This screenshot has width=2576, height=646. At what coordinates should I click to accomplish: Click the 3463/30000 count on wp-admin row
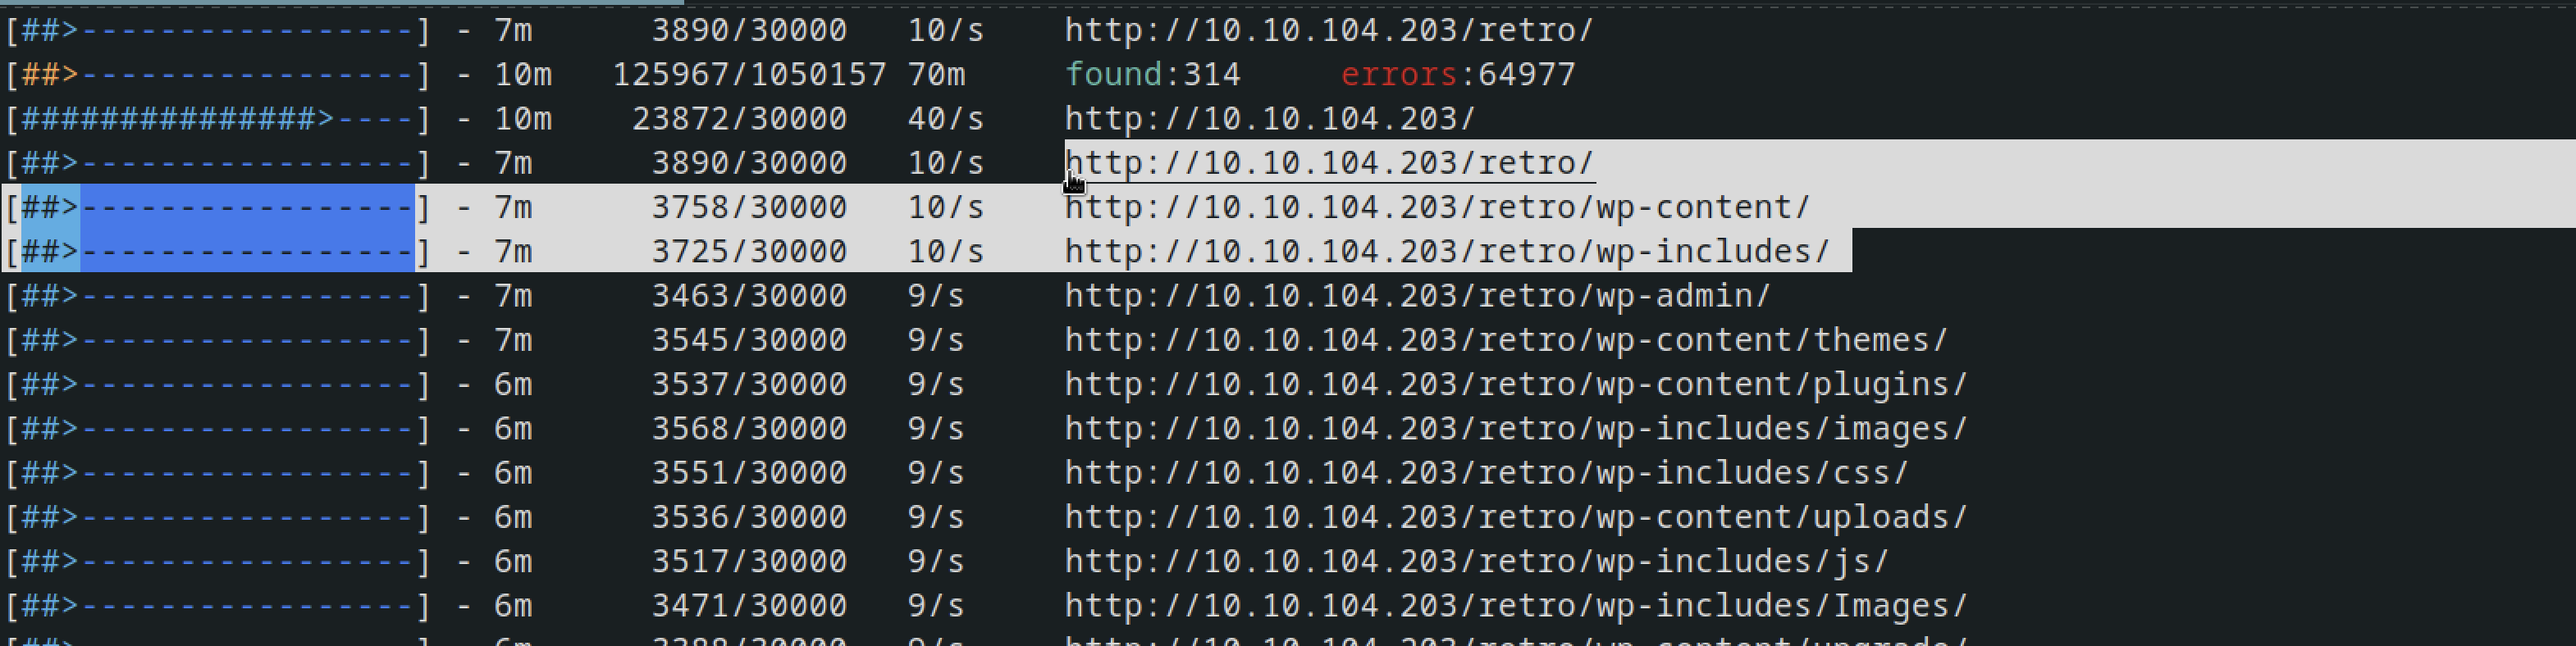tap(749, 296)
